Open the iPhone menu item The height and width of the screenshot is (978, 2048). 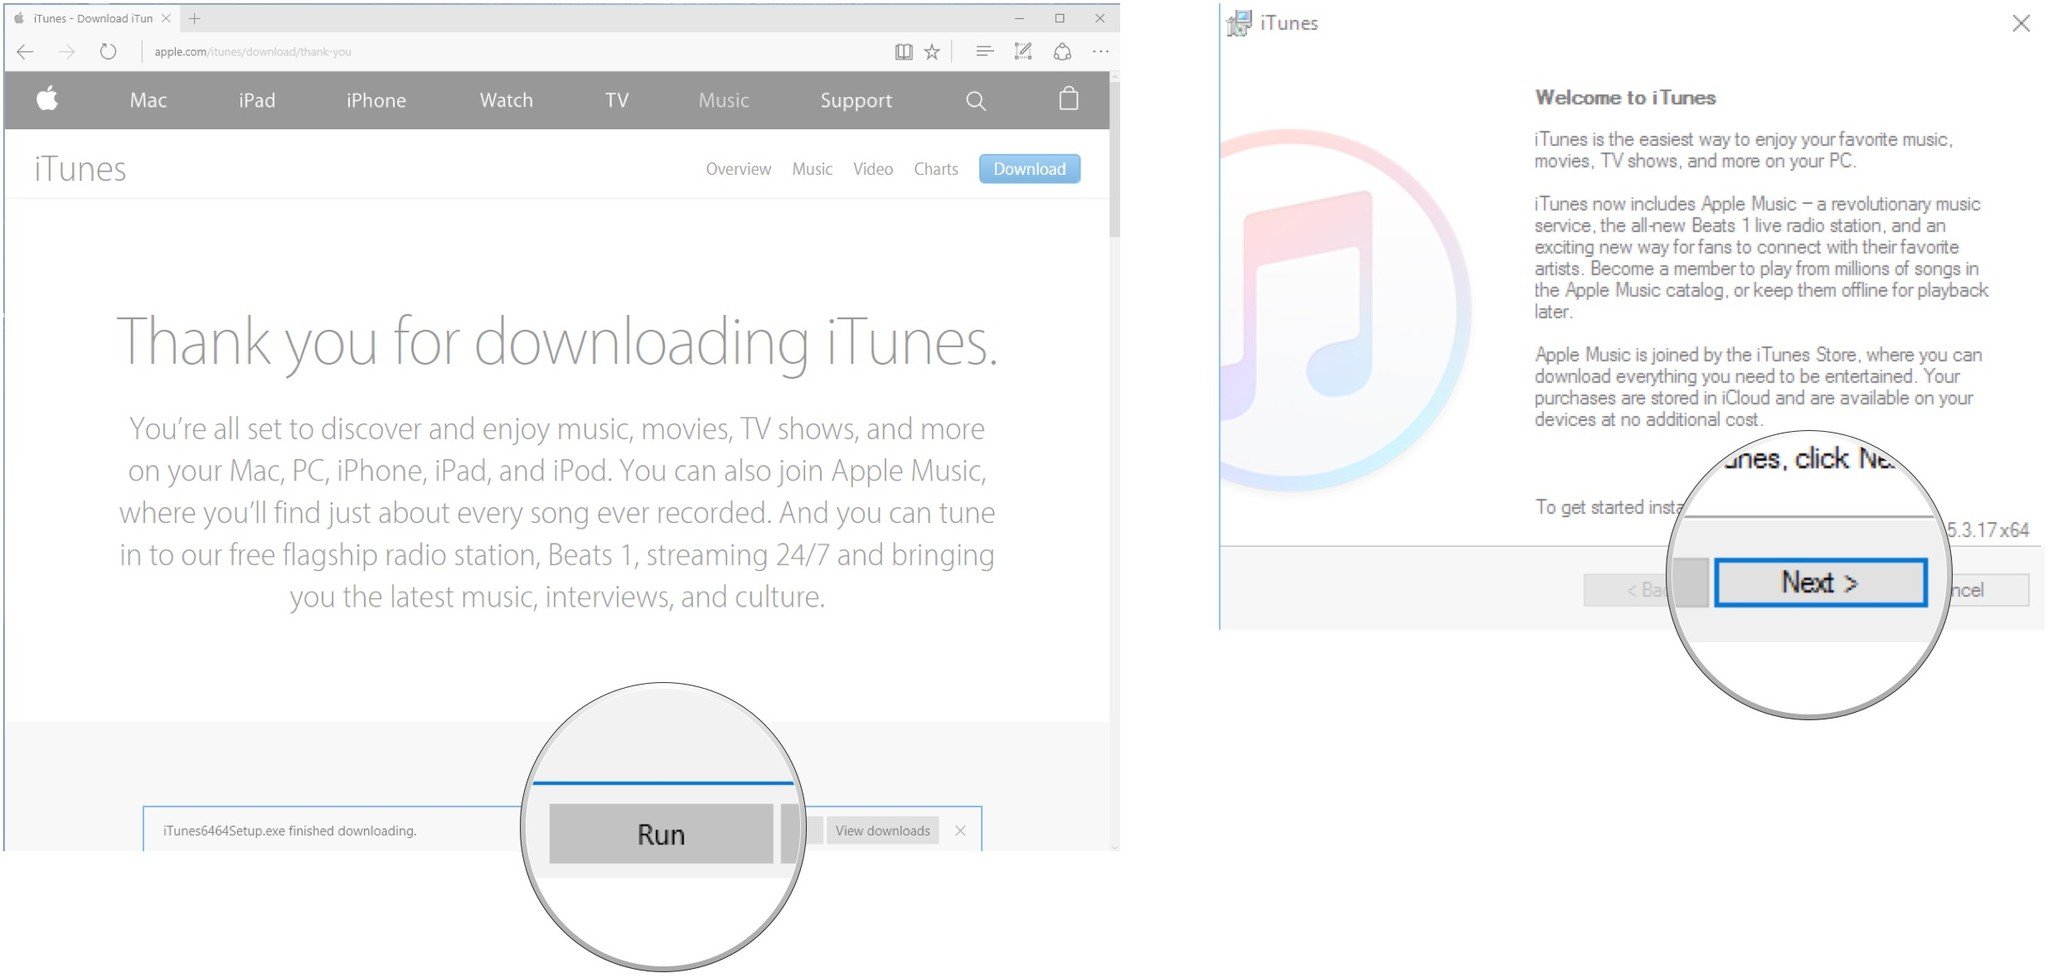click(x=376, y=100)
